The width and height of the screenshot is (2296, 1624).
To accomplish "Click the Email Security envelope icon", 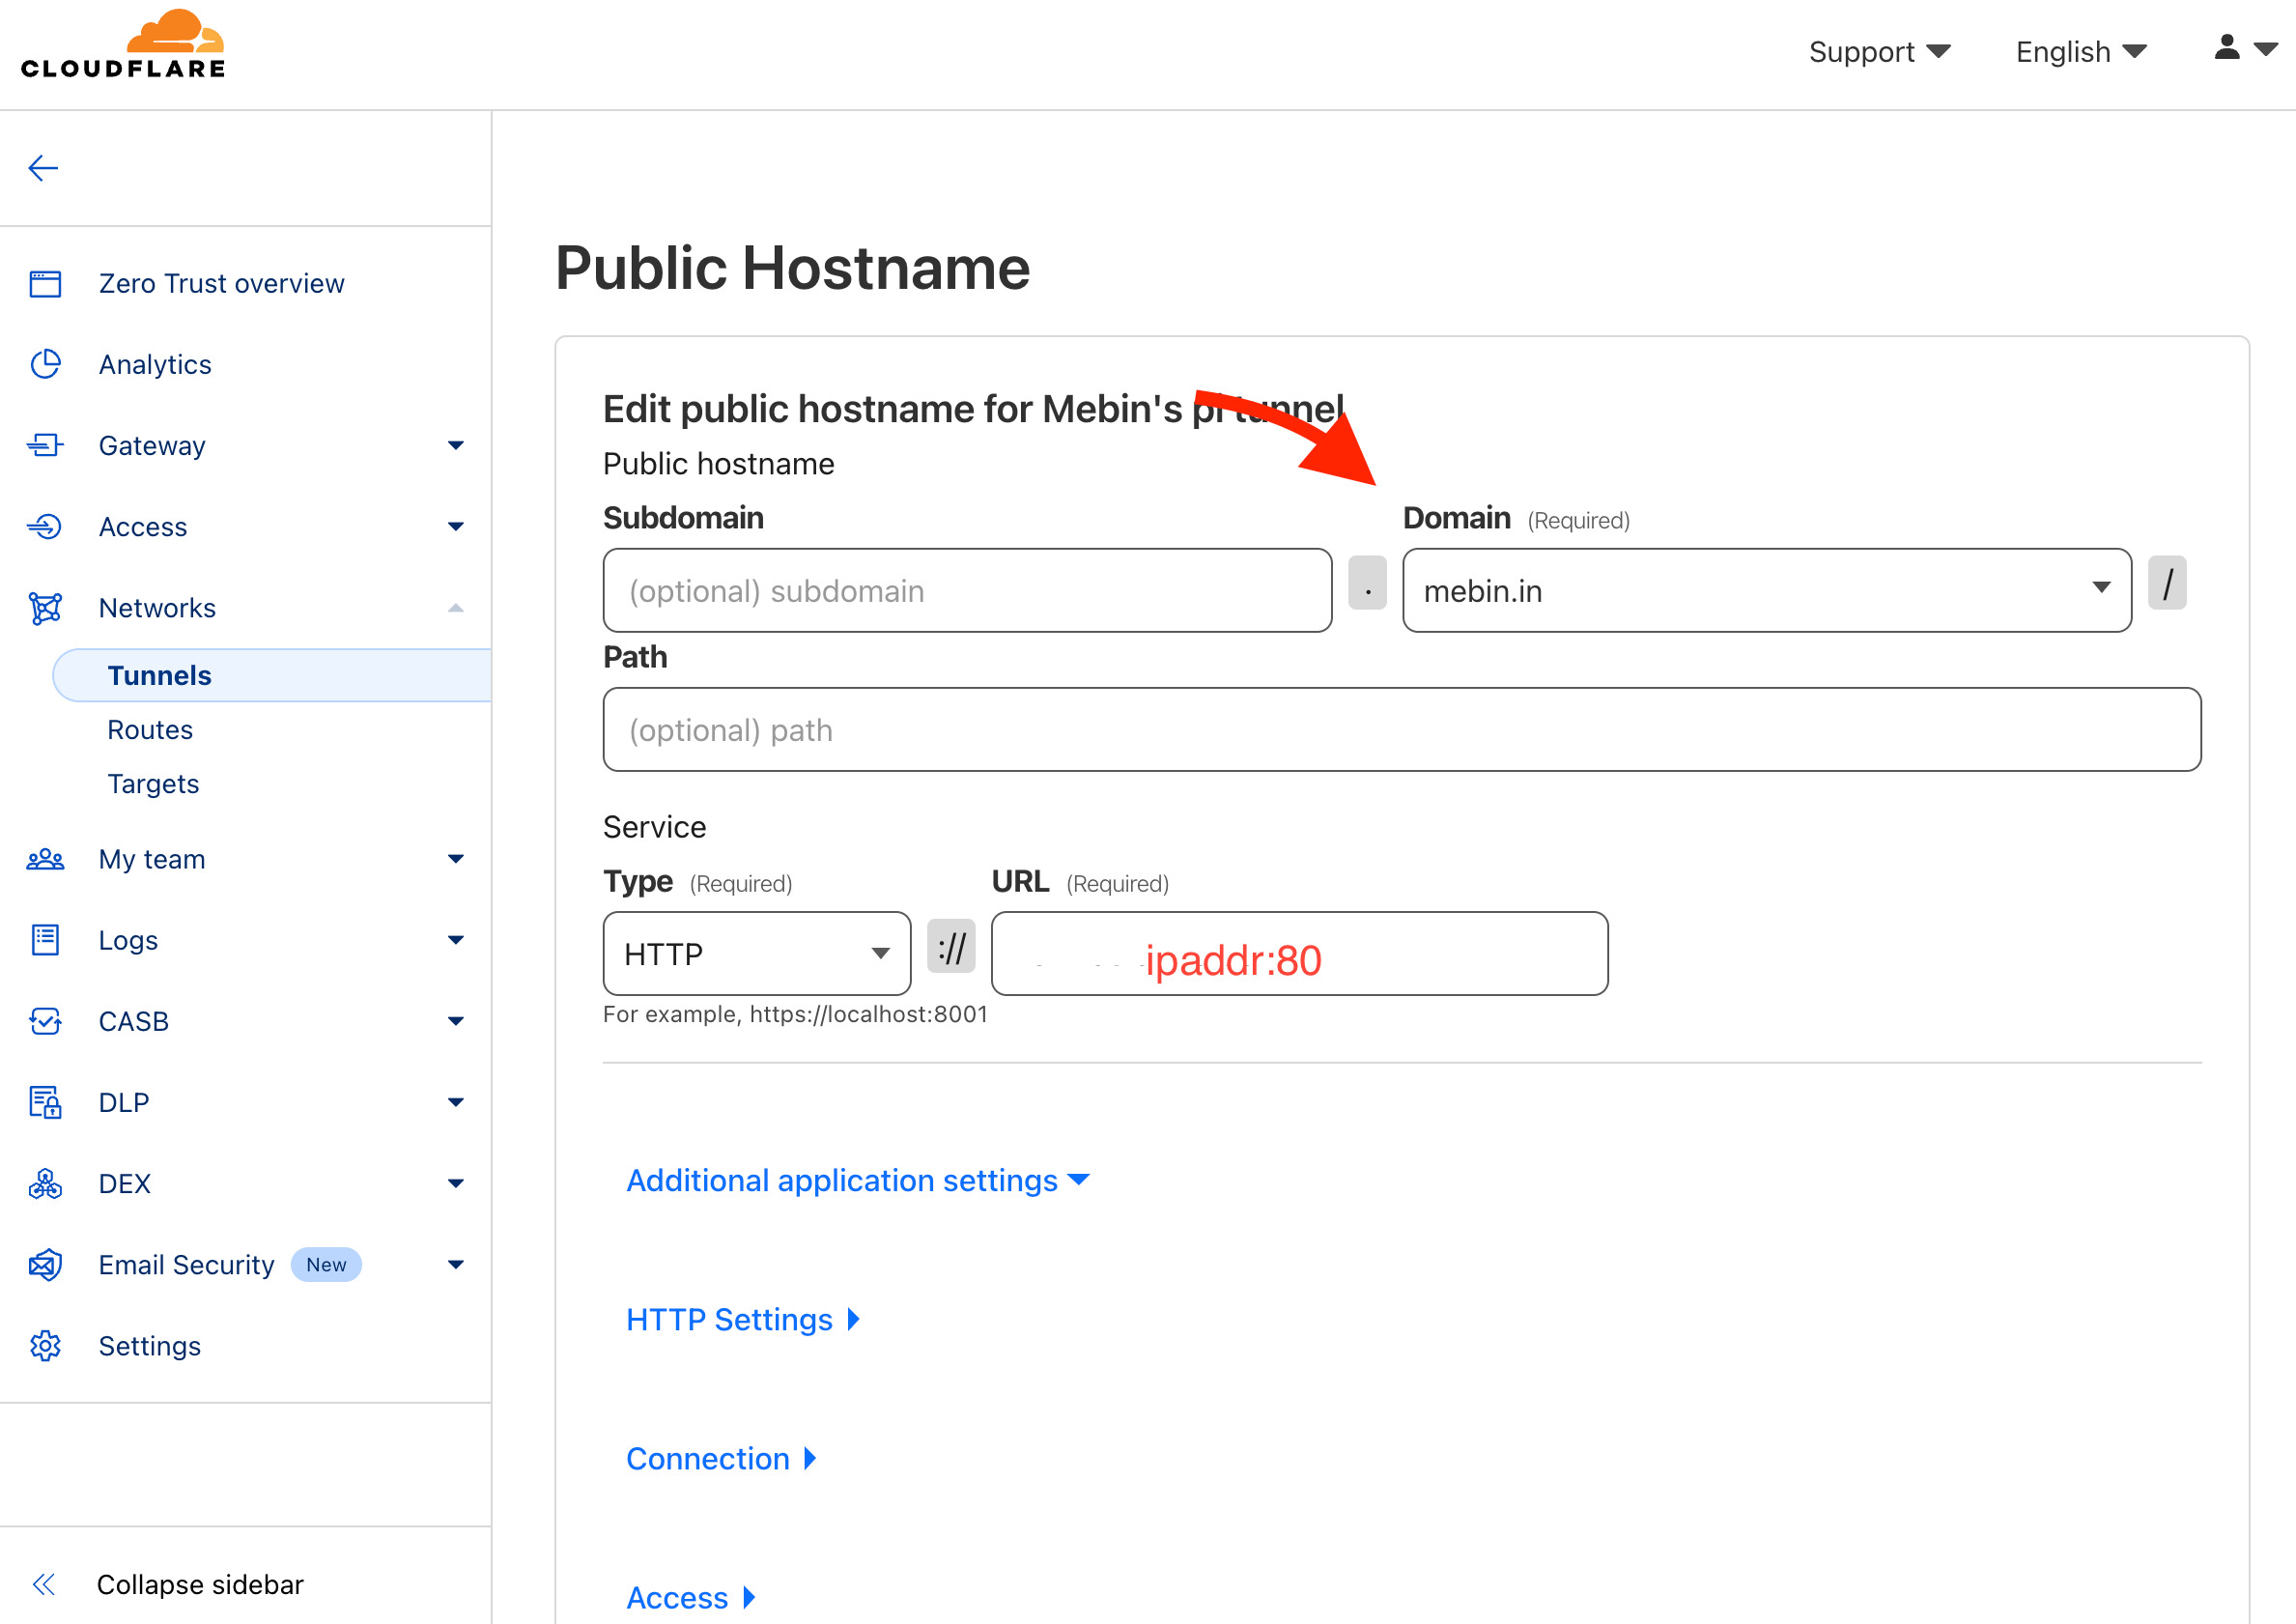I will pos(45,1265).
